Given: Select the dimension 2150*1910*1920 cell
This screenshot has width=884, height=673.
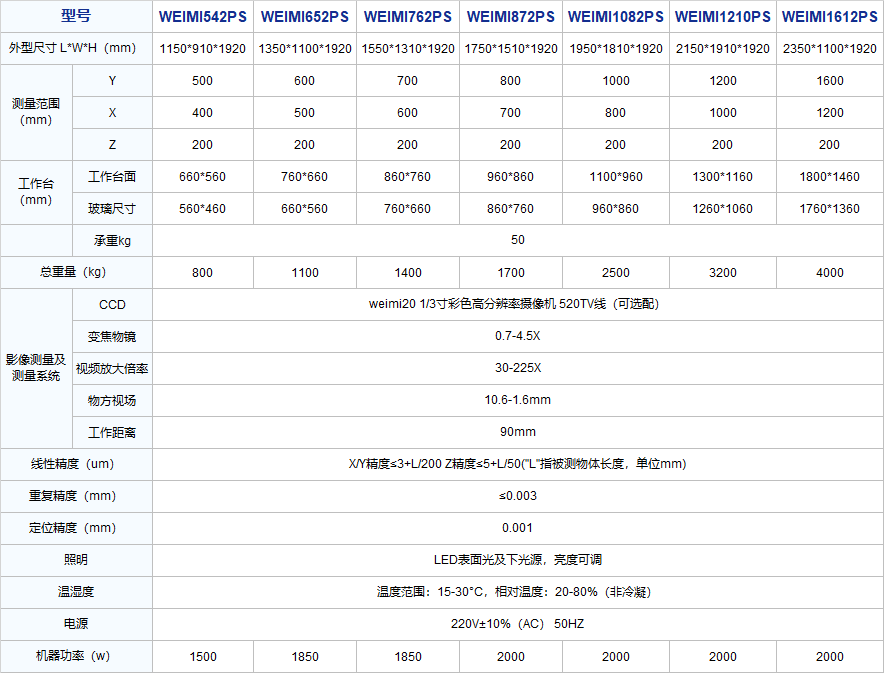Looking at the screenshot, I should (723, 49).
